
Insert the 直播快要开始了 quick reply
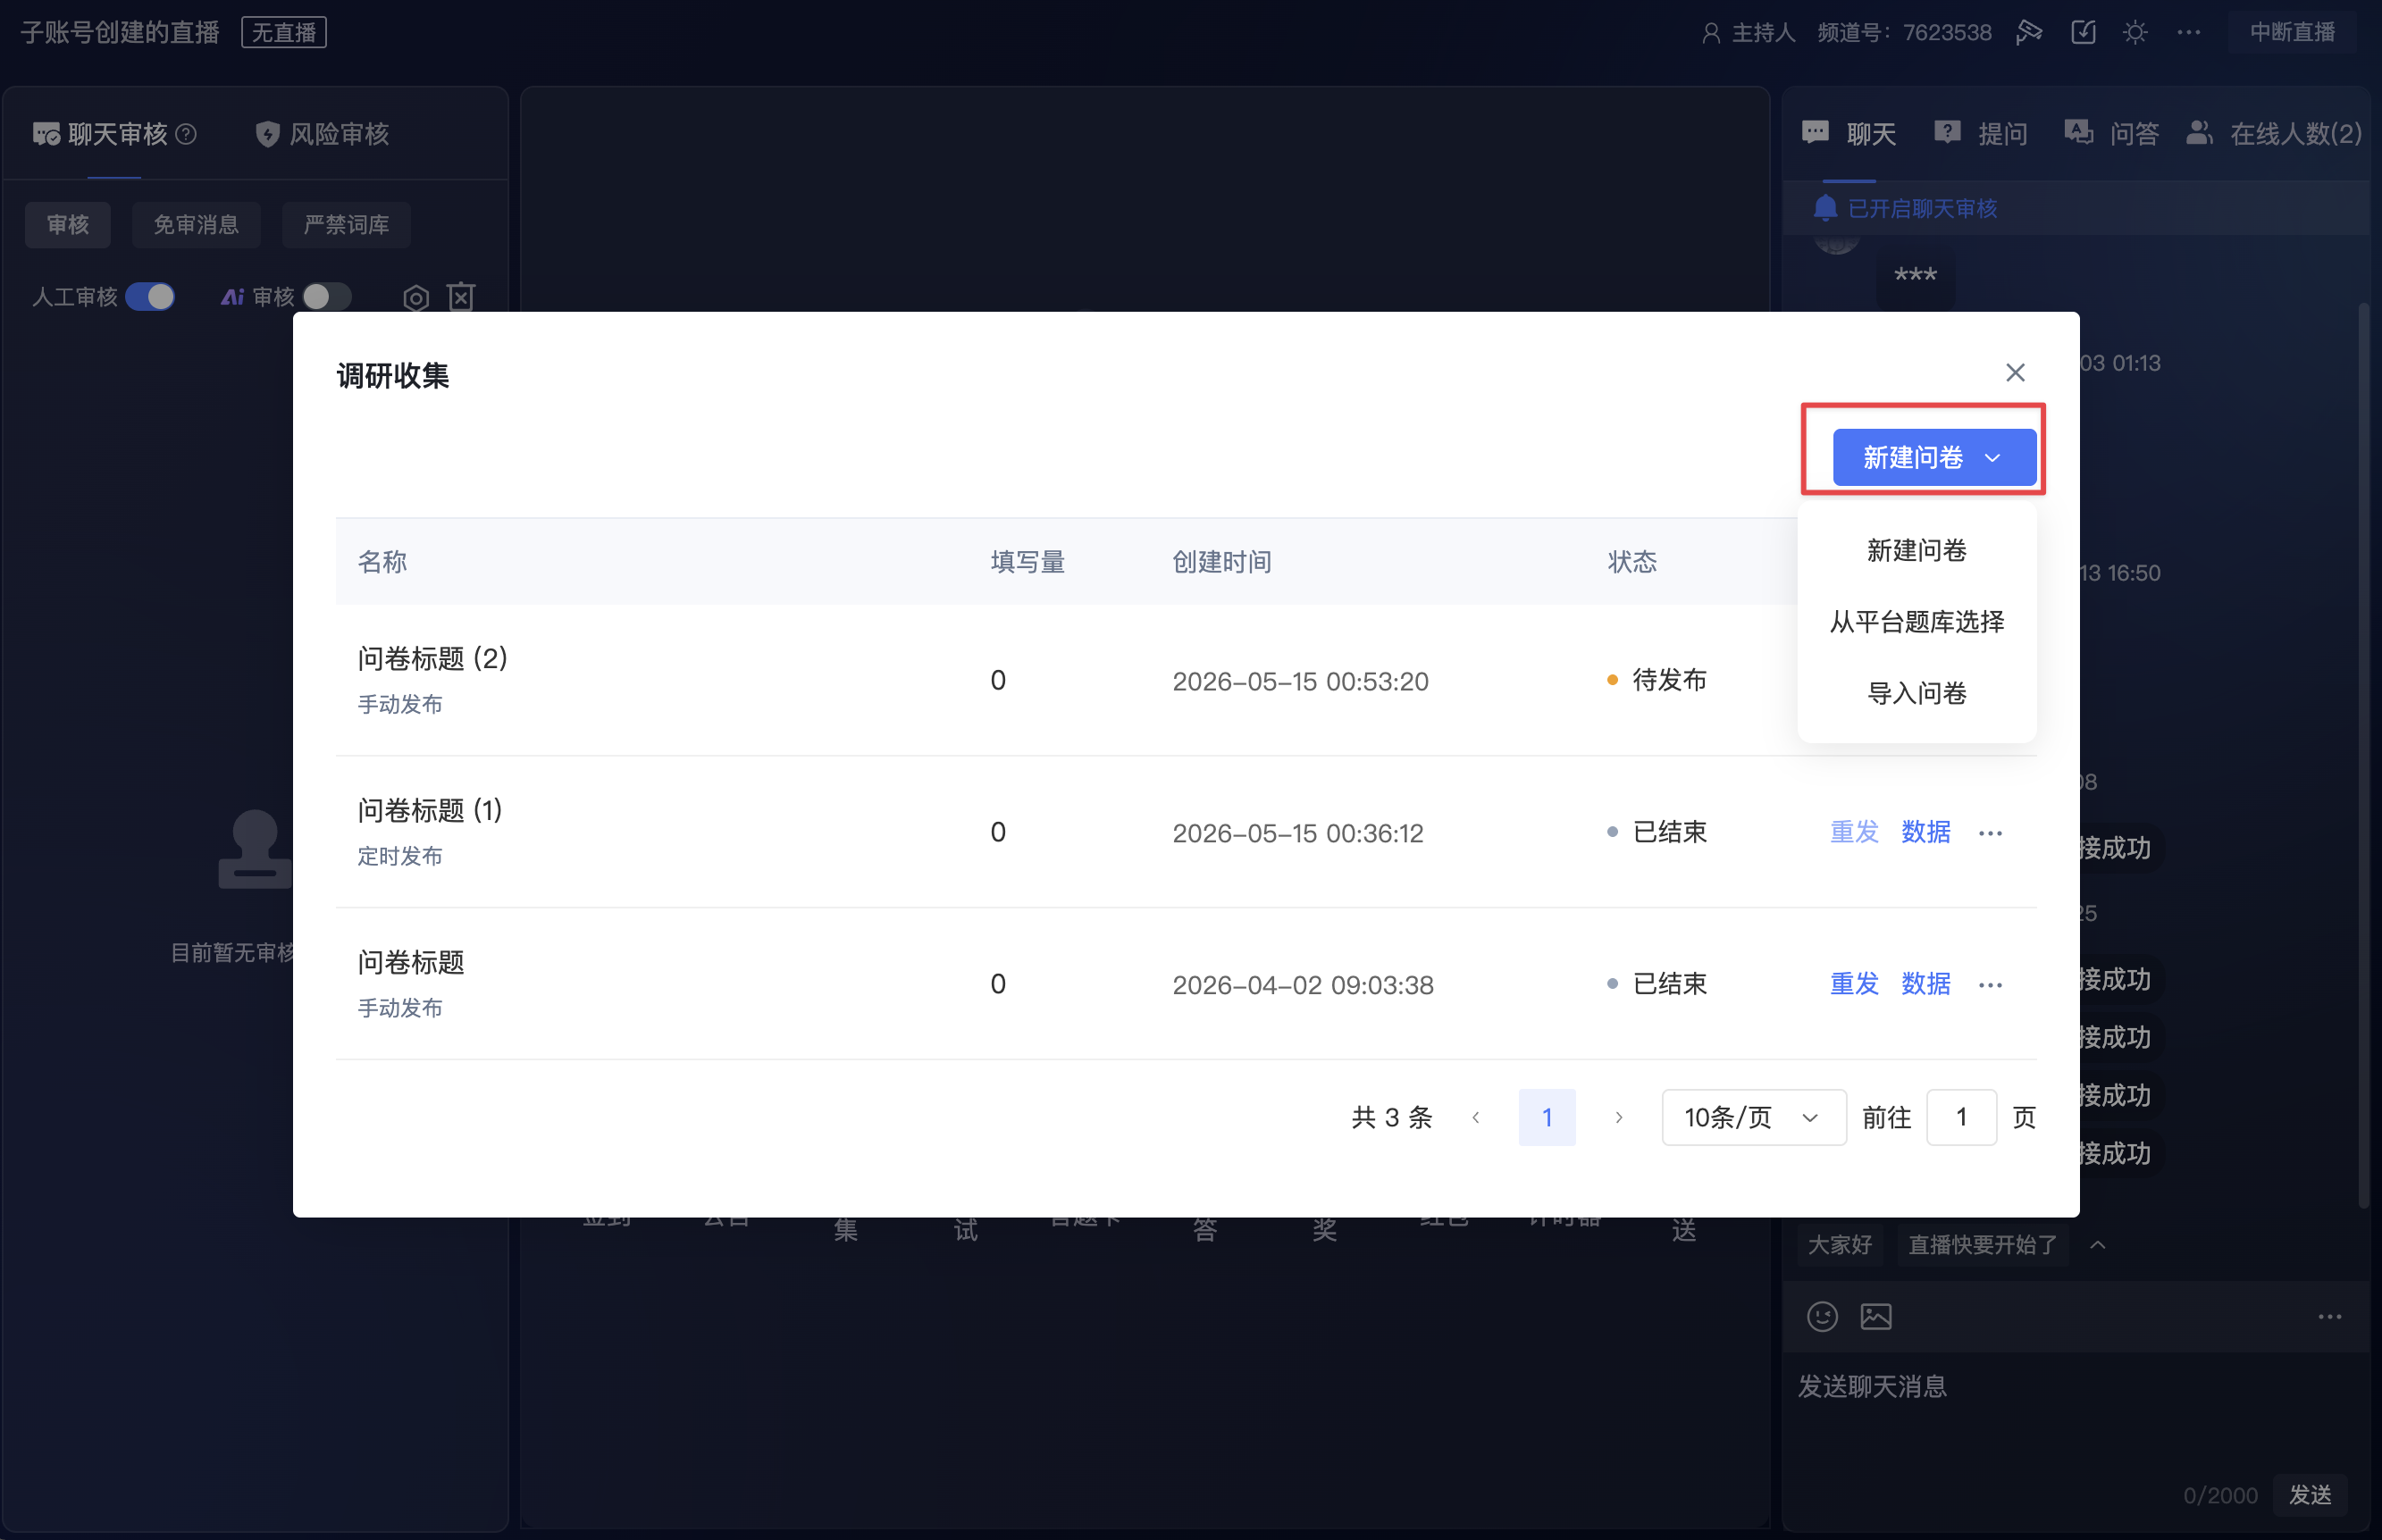(x=1982, y=1244)
